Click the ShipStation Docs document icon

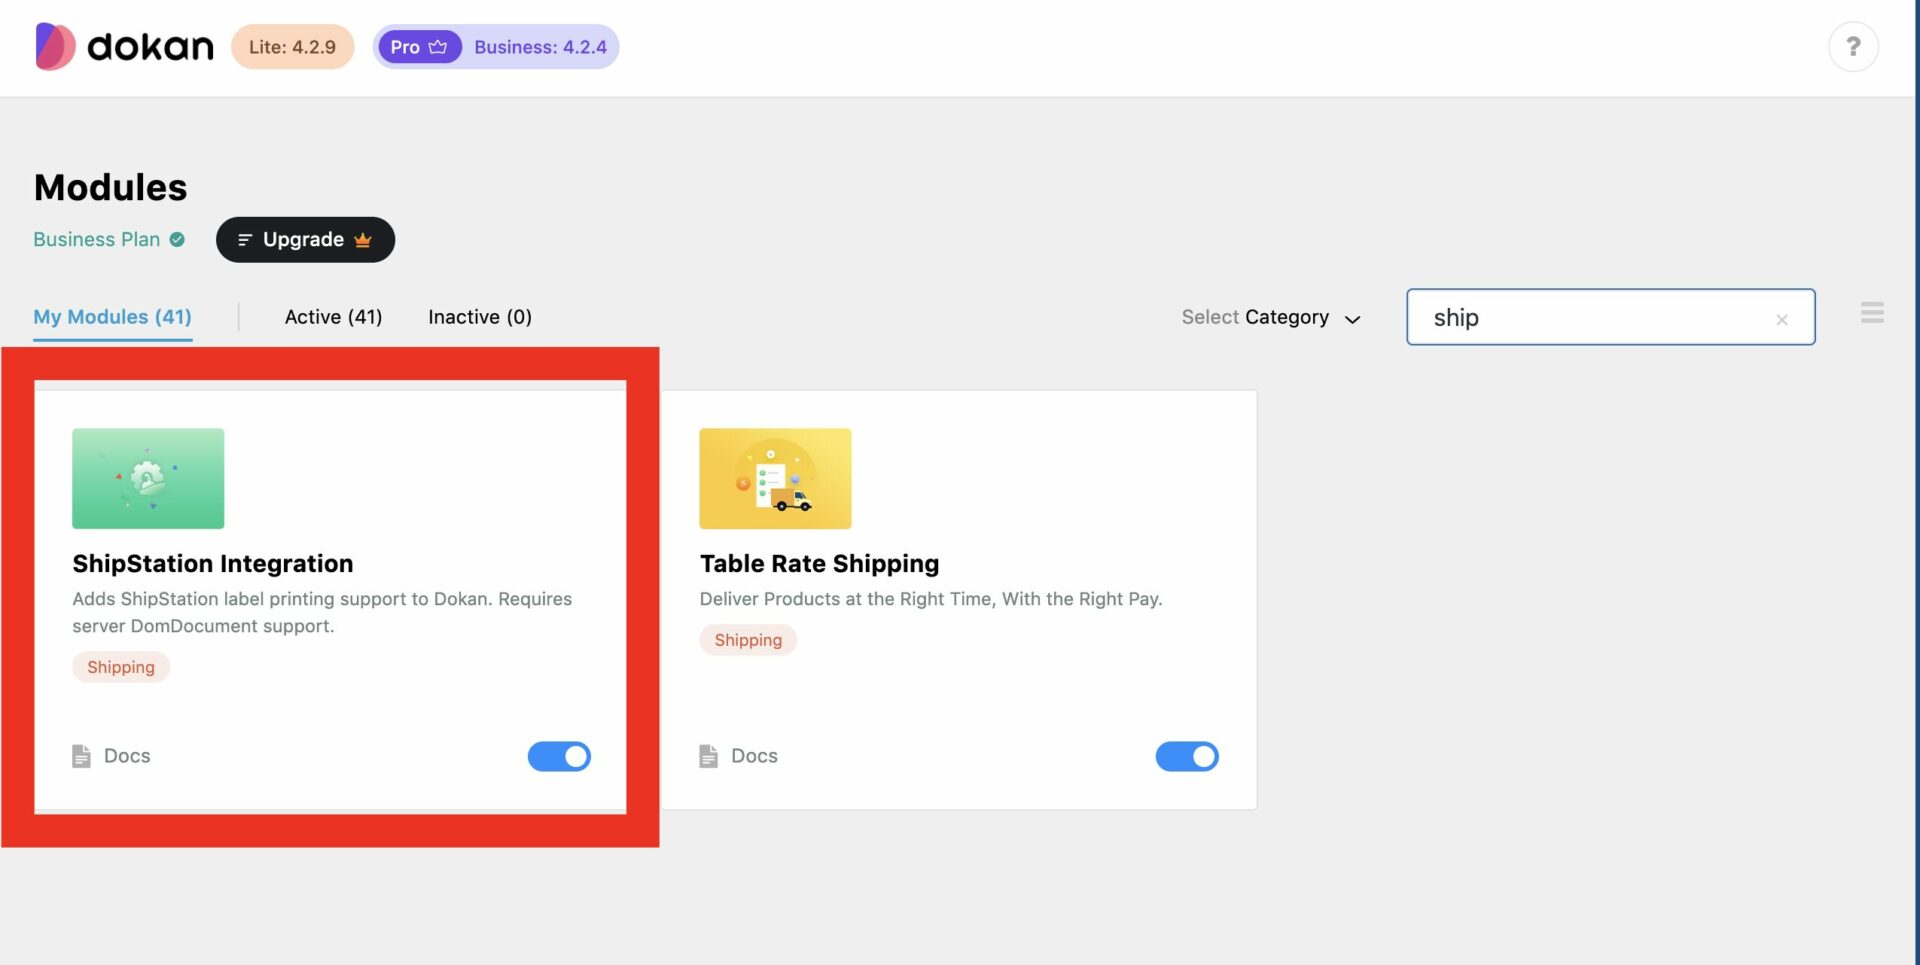coord(81,756)
